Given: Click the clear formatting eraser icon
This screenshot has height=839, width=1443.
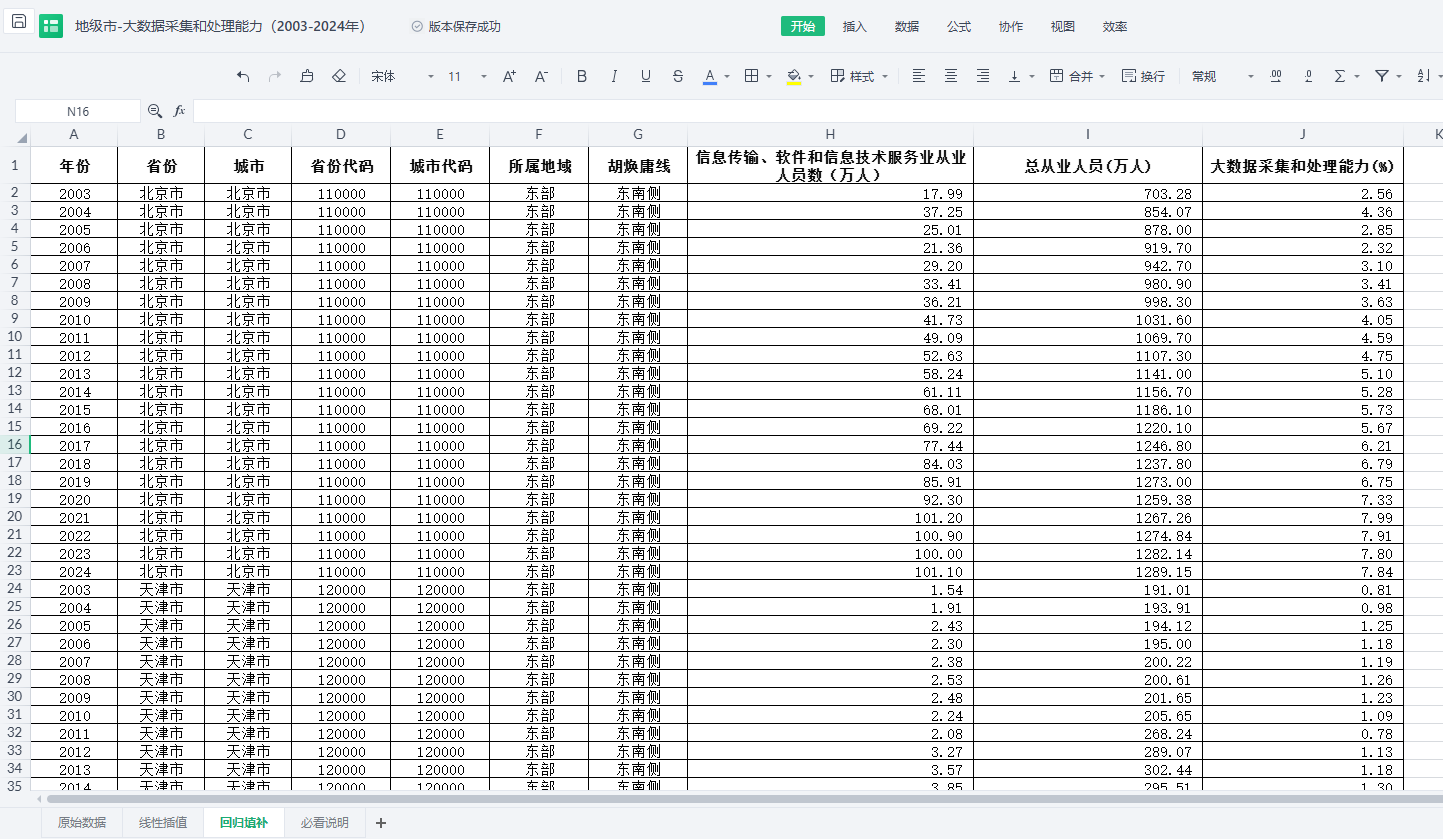Looking at the screenshot, I should (x=339, y=76).
